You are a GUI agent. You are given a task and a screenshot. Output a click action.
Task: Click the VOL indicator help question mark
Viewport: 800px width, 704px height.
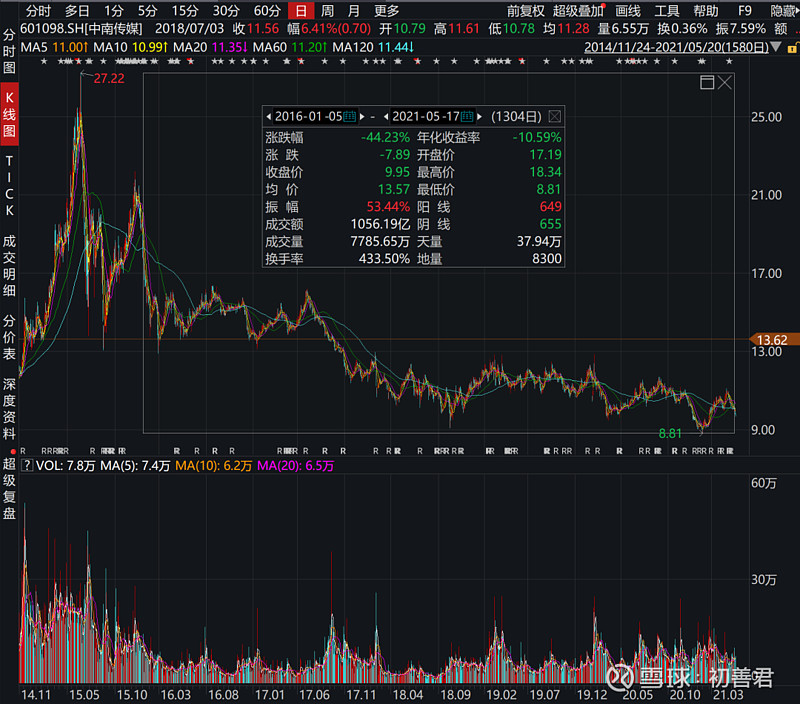[27, 465]
